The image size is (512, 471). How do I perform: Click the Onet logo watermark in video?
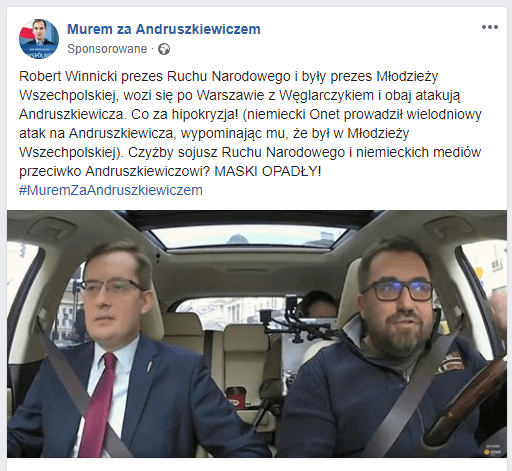click(494, 452)
